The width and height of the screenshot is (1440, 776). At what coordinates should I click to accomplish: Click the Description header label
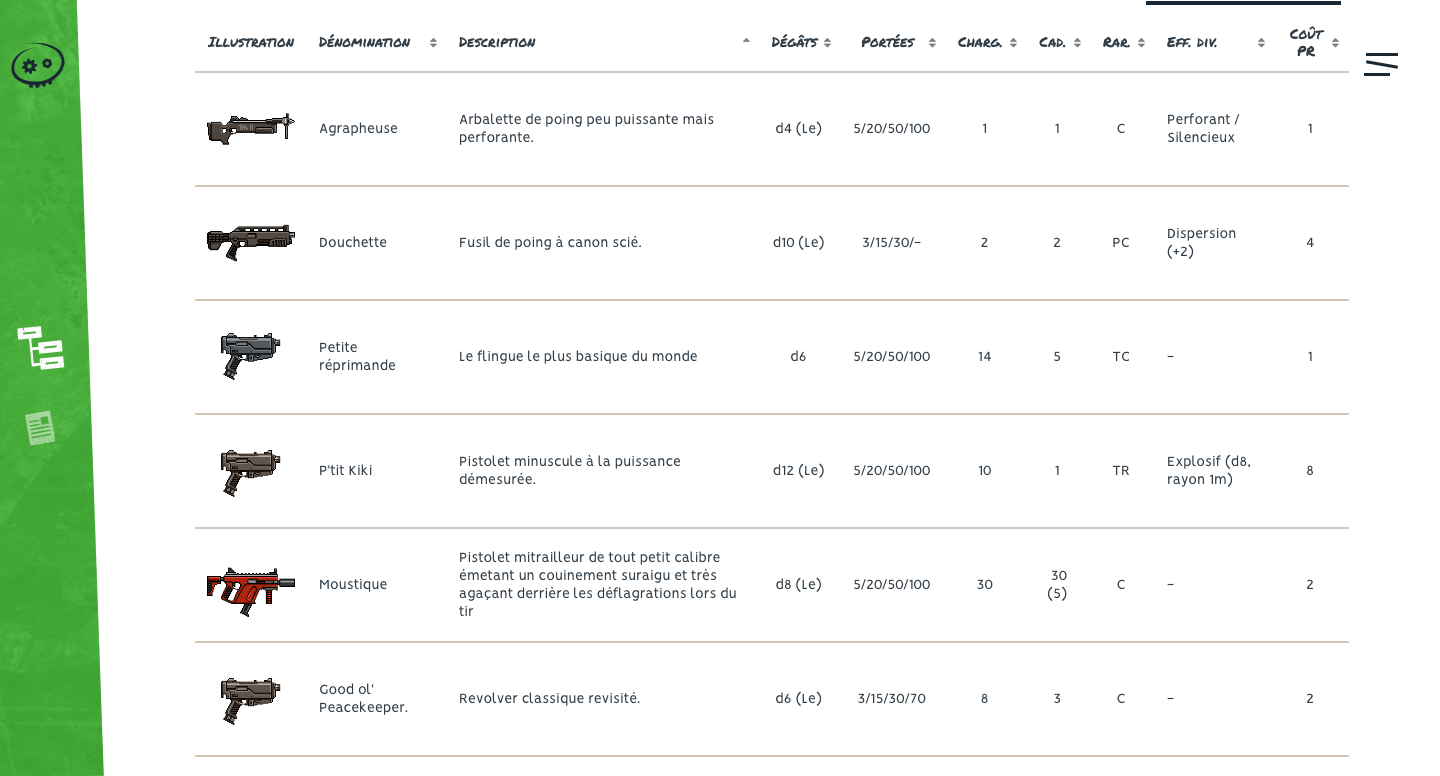pyautogui.click(x=497, y=42)
